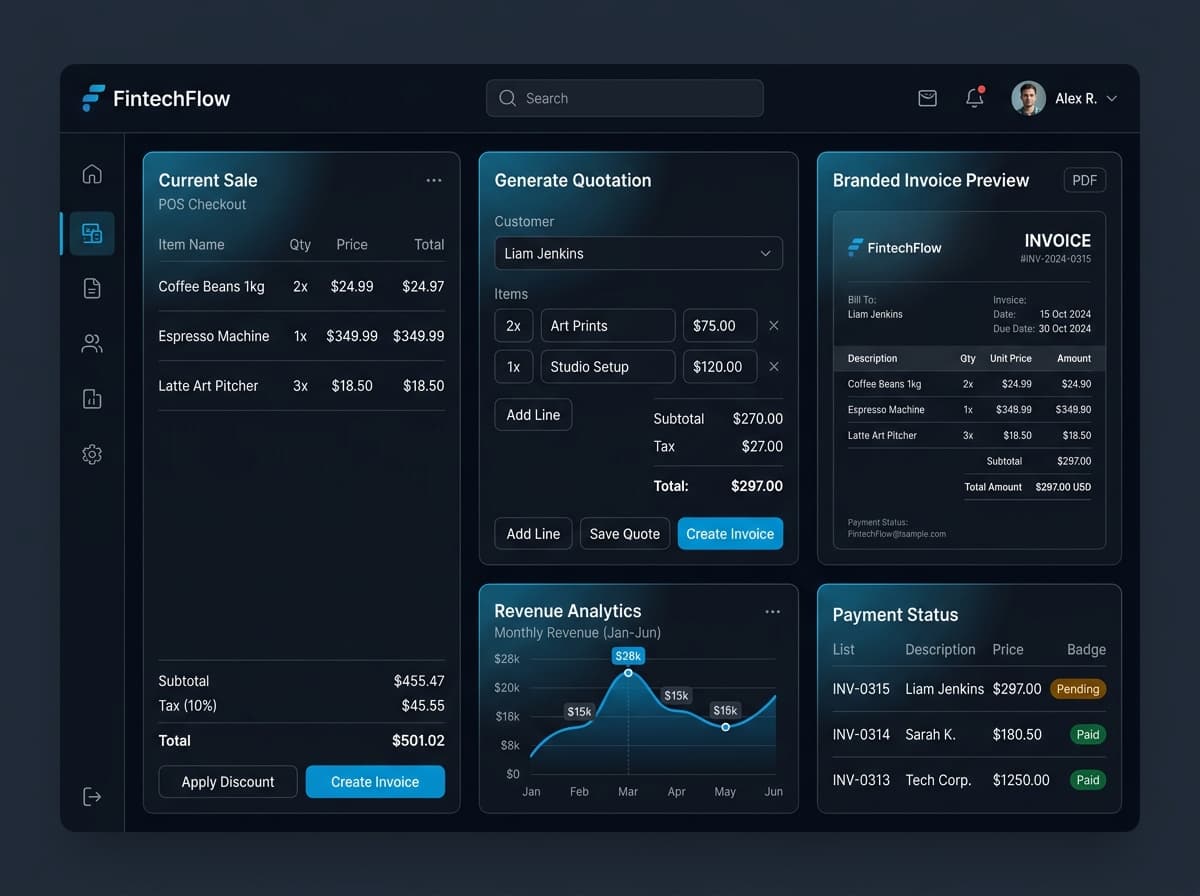The height and width of the screenshot is (896, 1200).
Task: Edit the $75.00 price field
Action: point(720,326)
